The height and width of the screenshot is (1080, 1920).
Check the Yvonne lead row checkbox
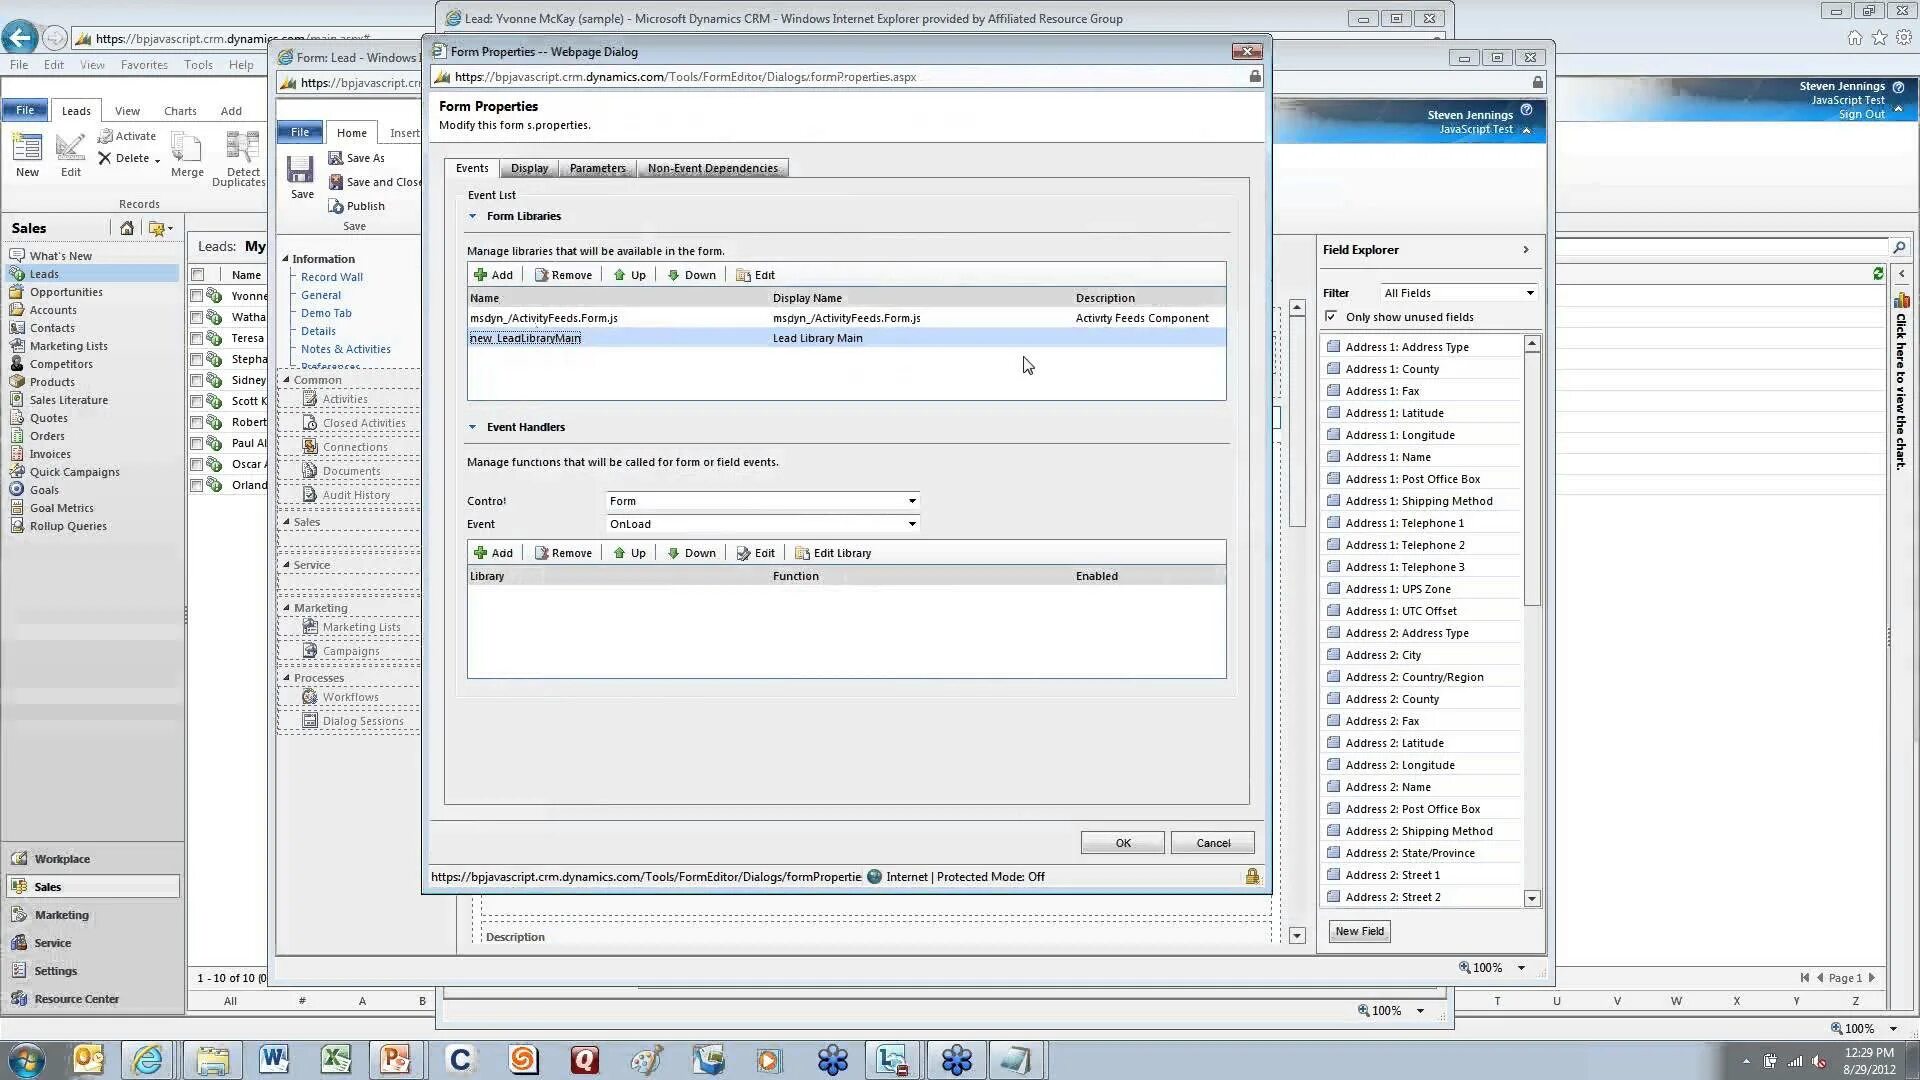click(197, 296)
